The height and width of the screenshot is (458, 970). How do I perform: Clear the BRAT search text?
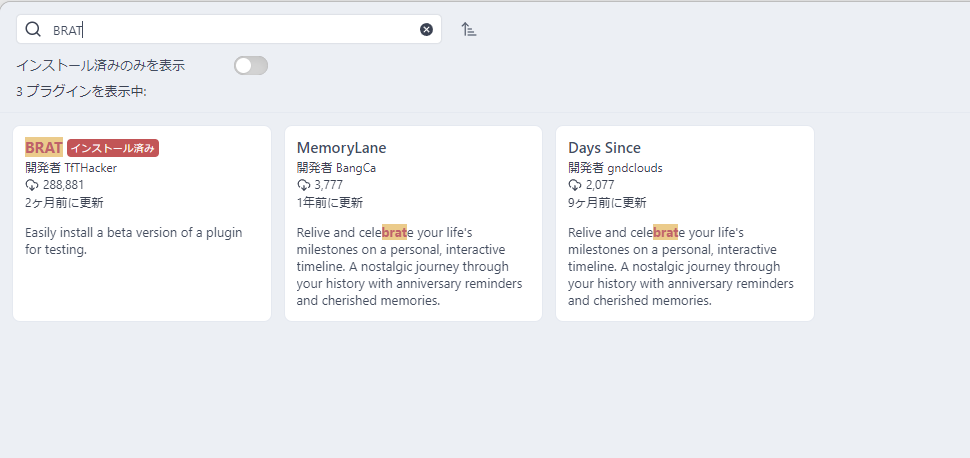pyautogui.click(x=426, y=30)
